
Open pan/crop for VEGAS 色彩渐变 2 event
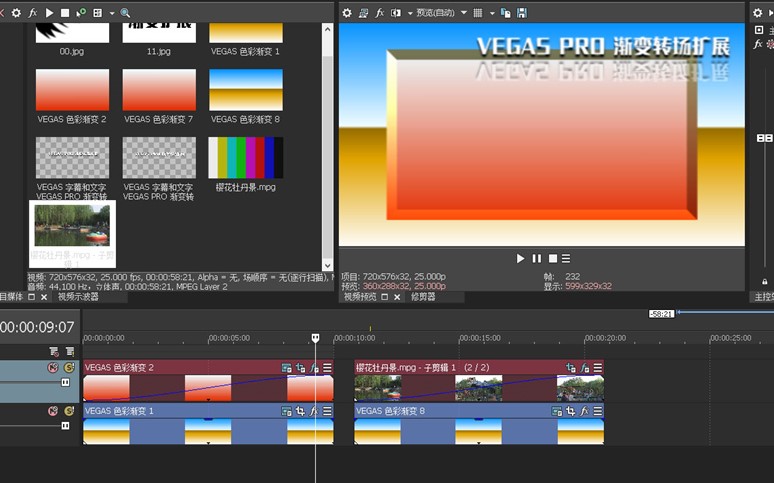301,368
